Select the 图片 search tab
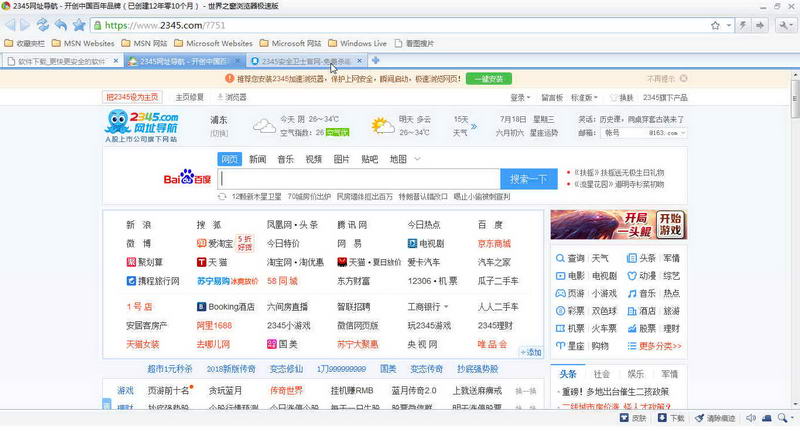 pyautogui.click(x=342, y=159)
